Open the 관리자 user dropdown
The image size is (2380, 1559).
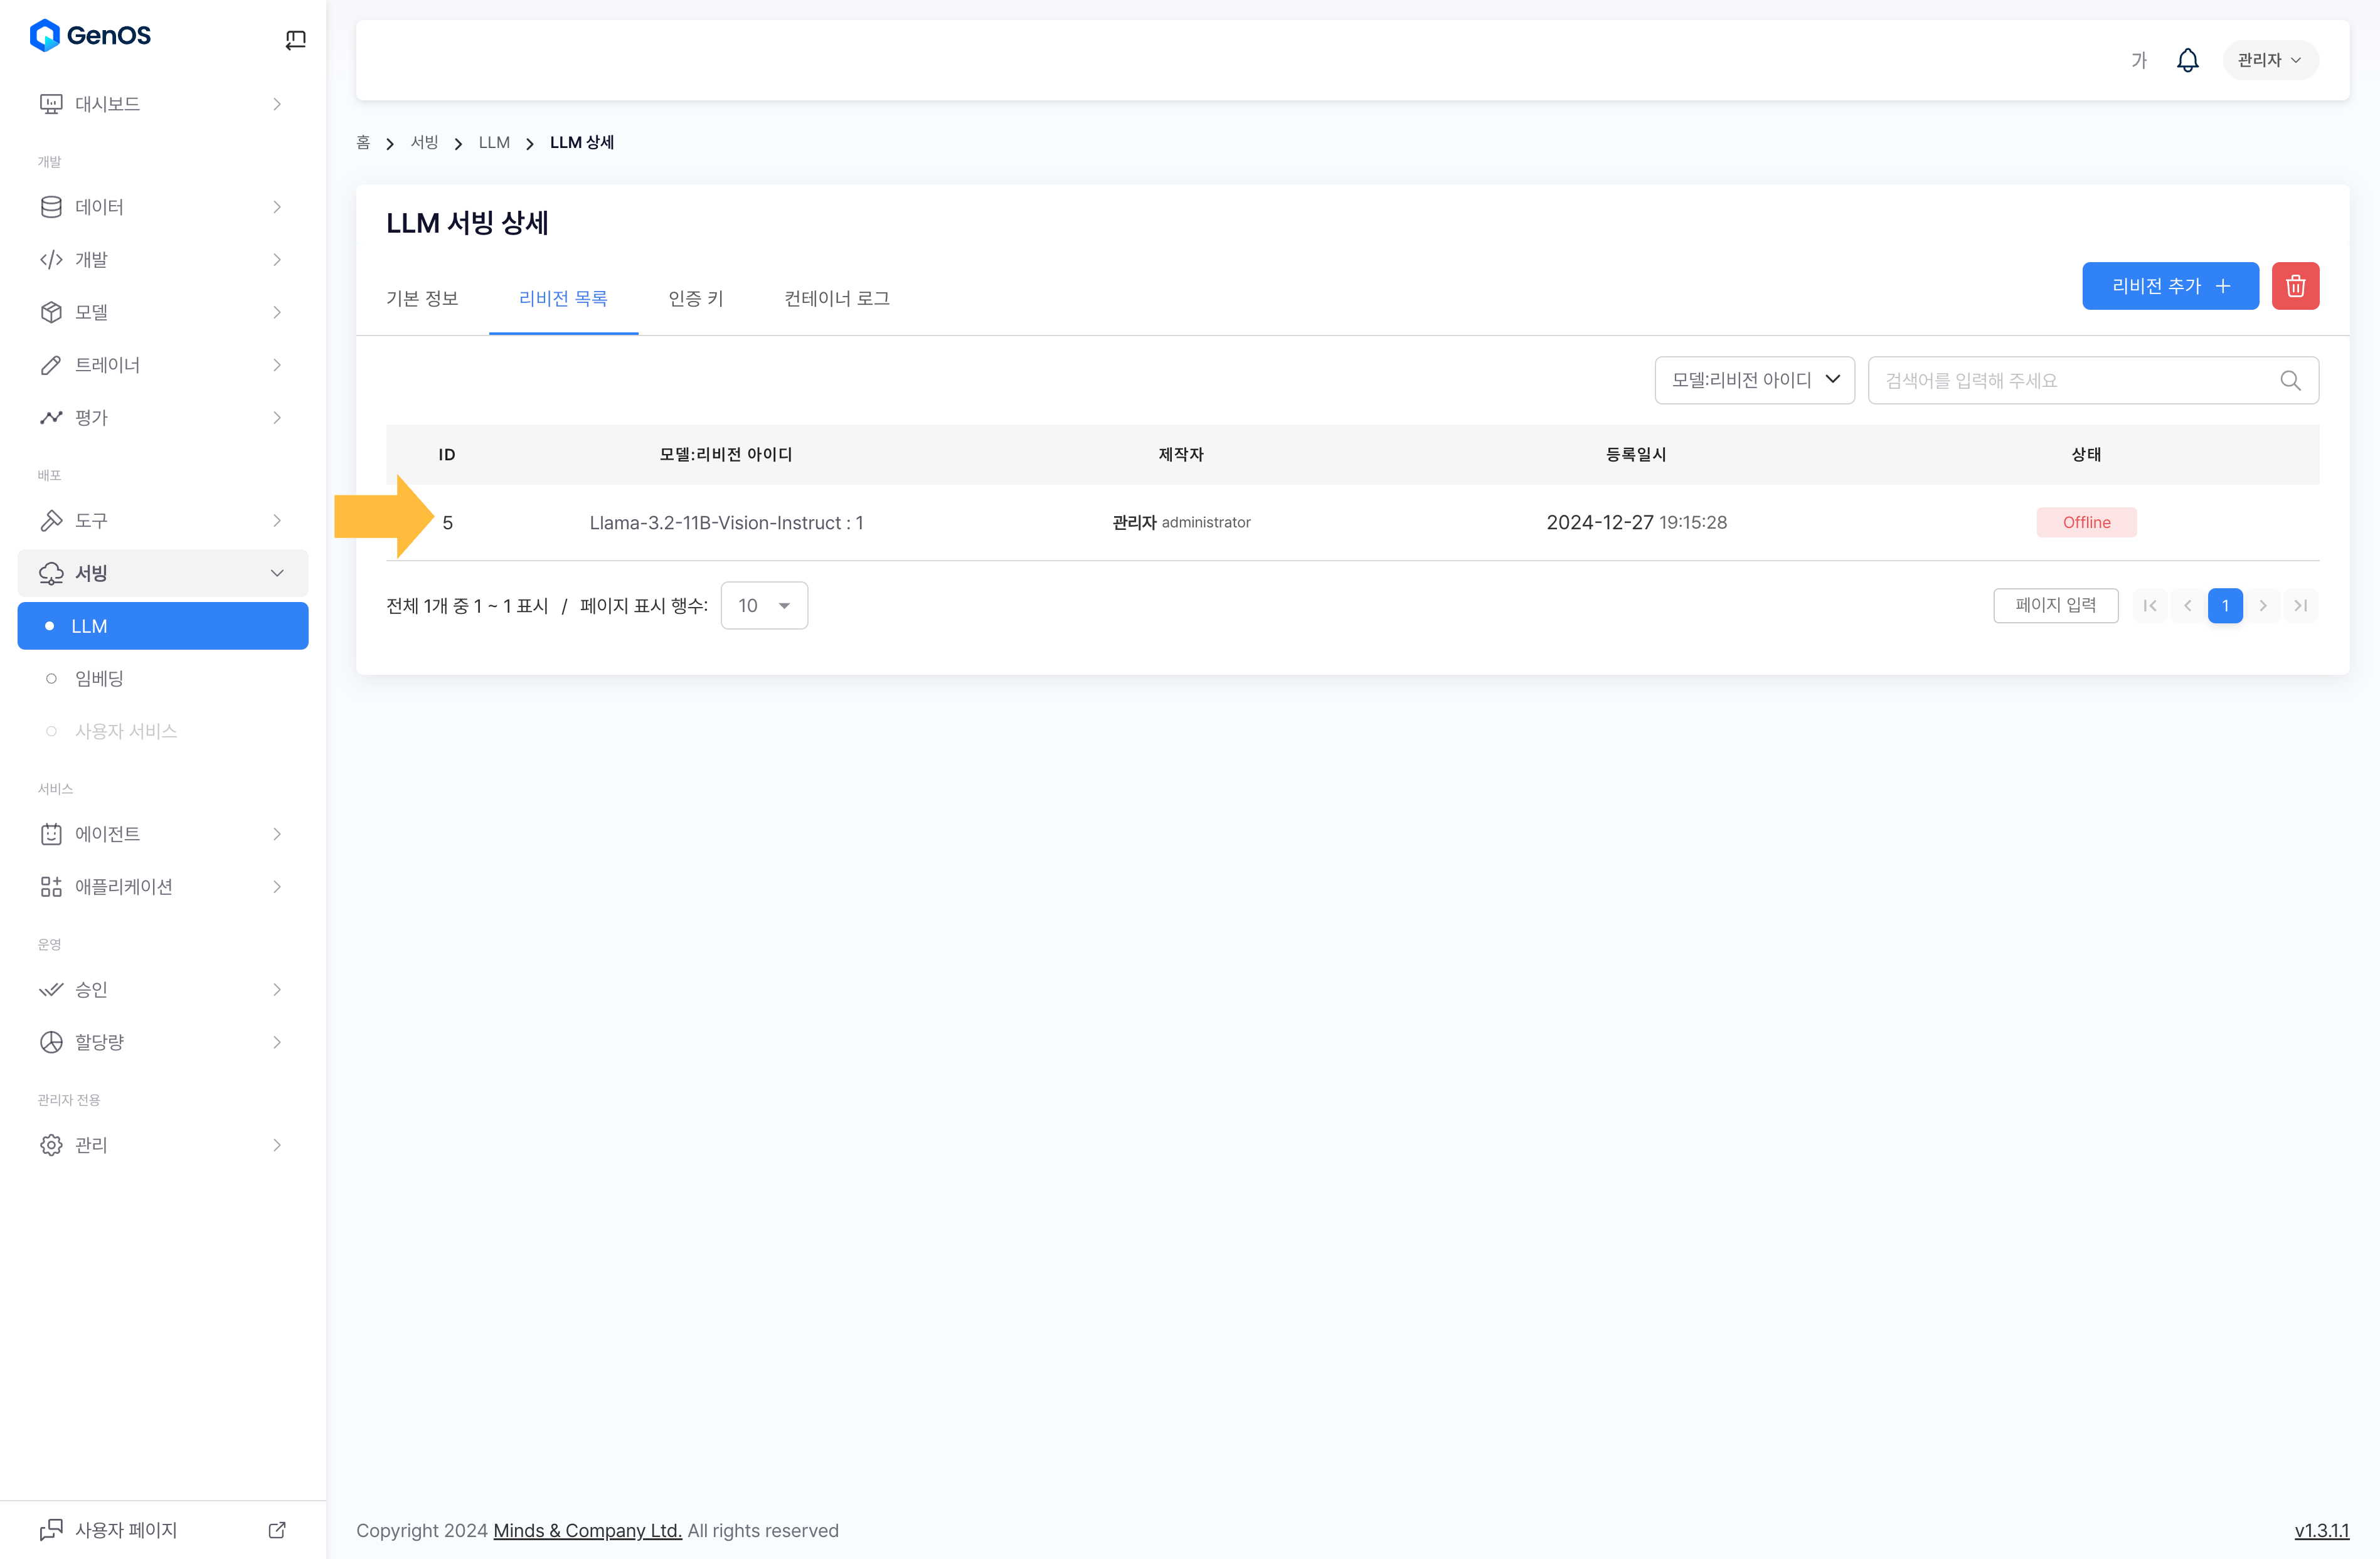tap(2269, 60)
